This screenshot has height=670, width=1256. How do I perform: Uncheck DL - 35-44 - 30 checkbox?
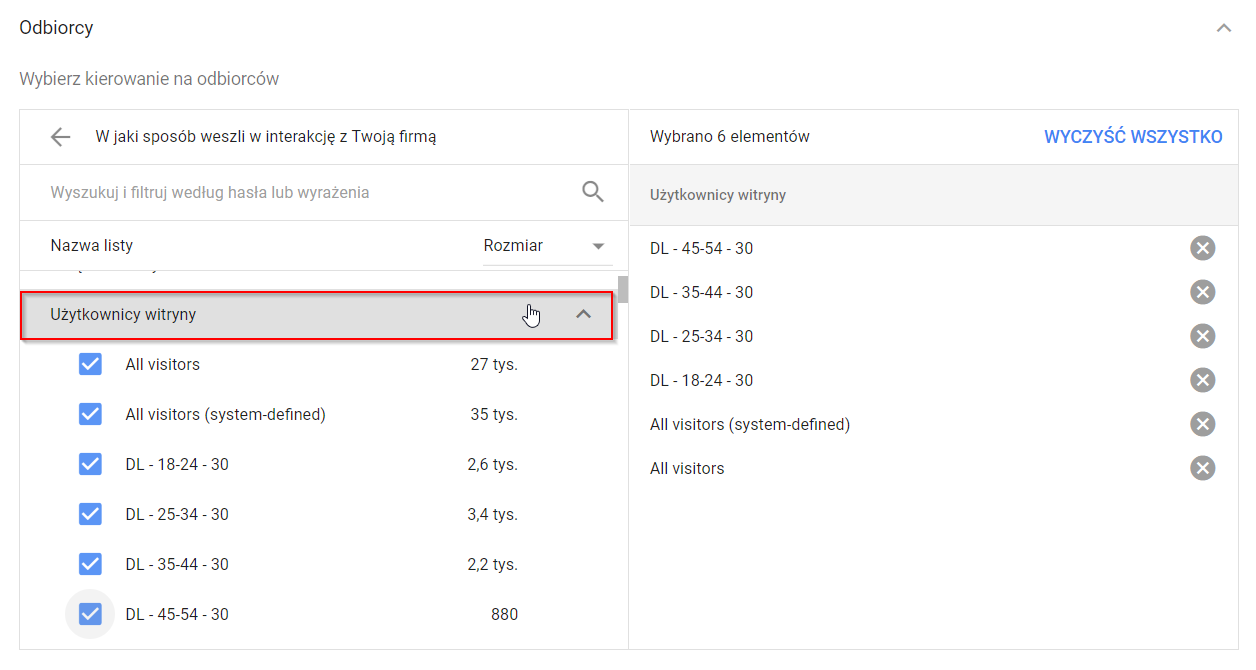tap(90, 564)
